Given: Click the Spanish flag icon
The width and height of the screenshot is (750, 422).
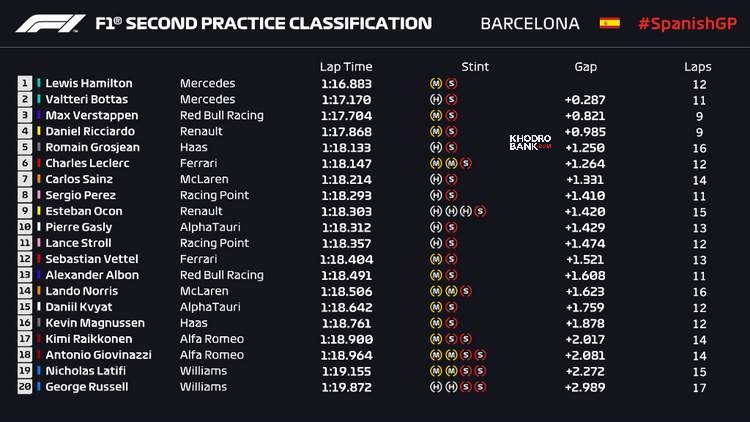Looking at the screenshot, I should tap(609, 23).
